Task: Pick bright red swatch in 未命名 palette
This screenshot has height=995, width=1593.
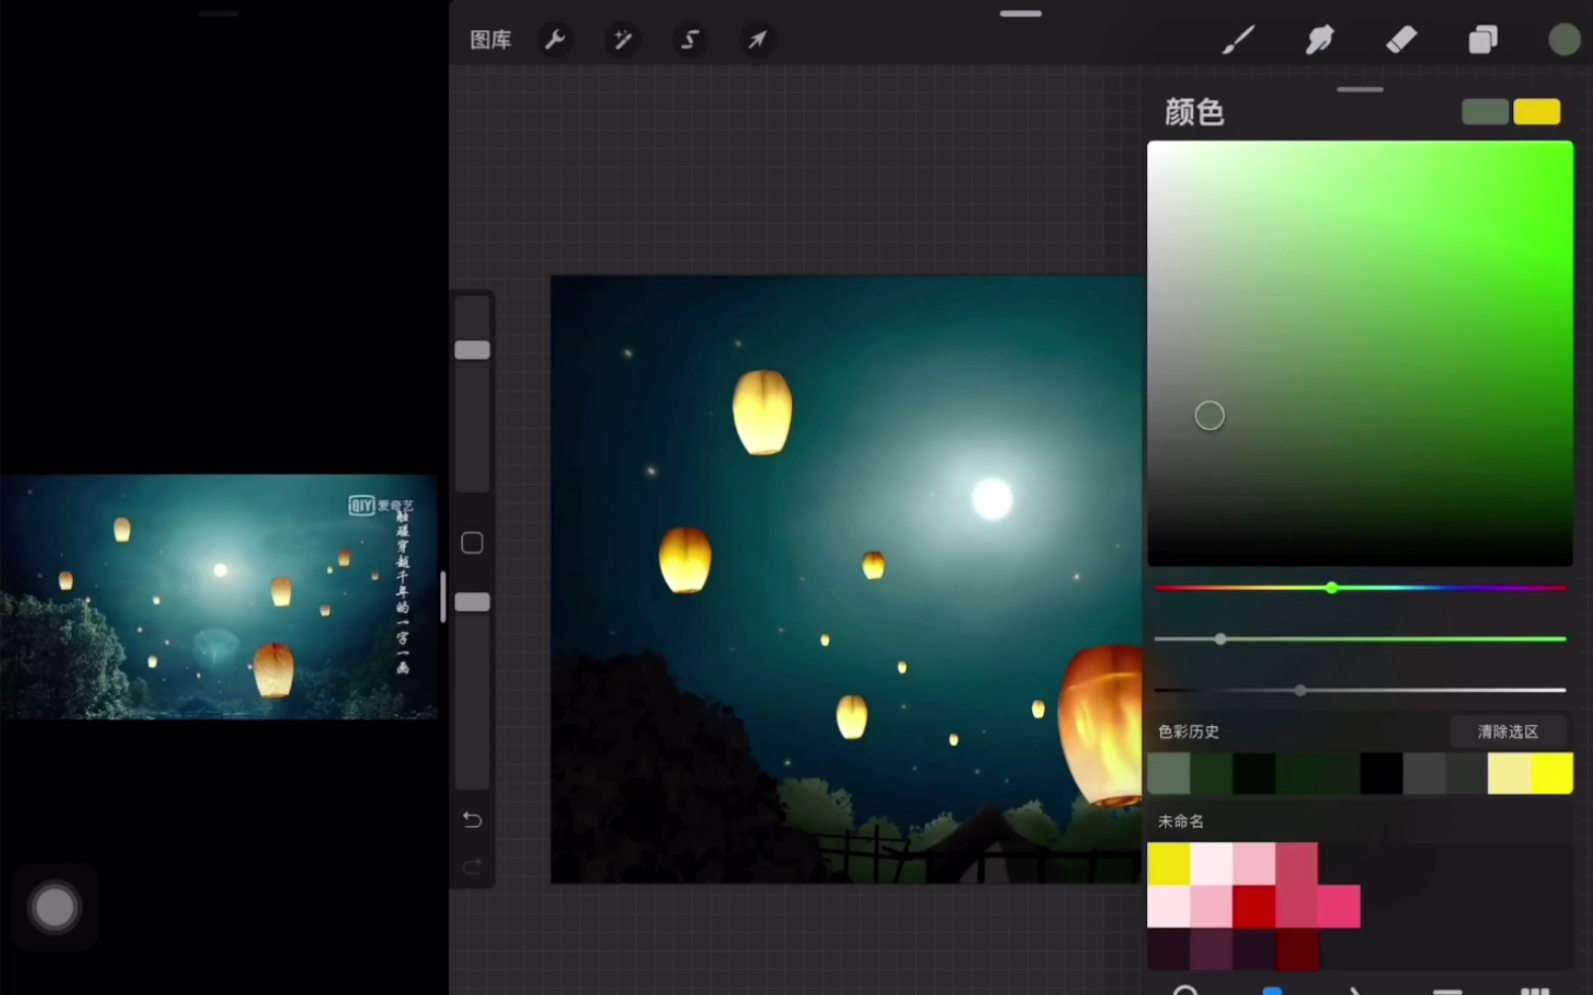Action: tap(1253, 907)
